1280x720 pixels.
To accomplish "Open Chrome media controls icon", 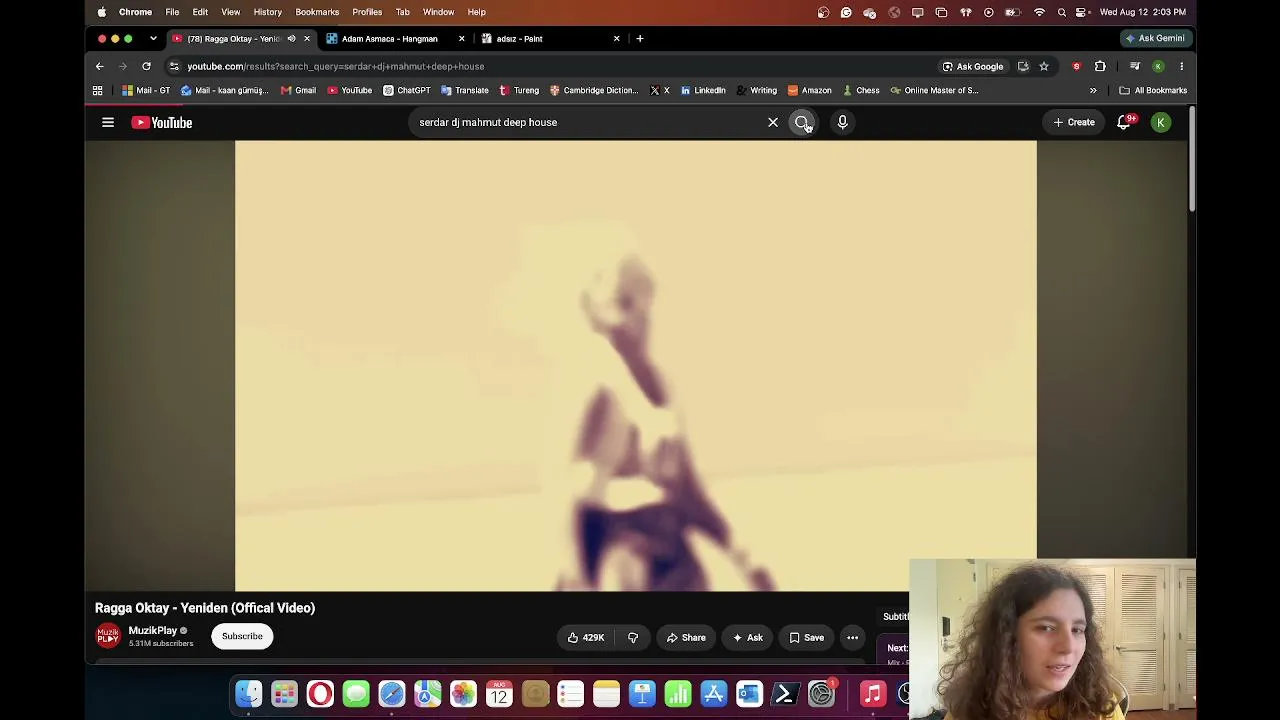I will click(1135, 66).
